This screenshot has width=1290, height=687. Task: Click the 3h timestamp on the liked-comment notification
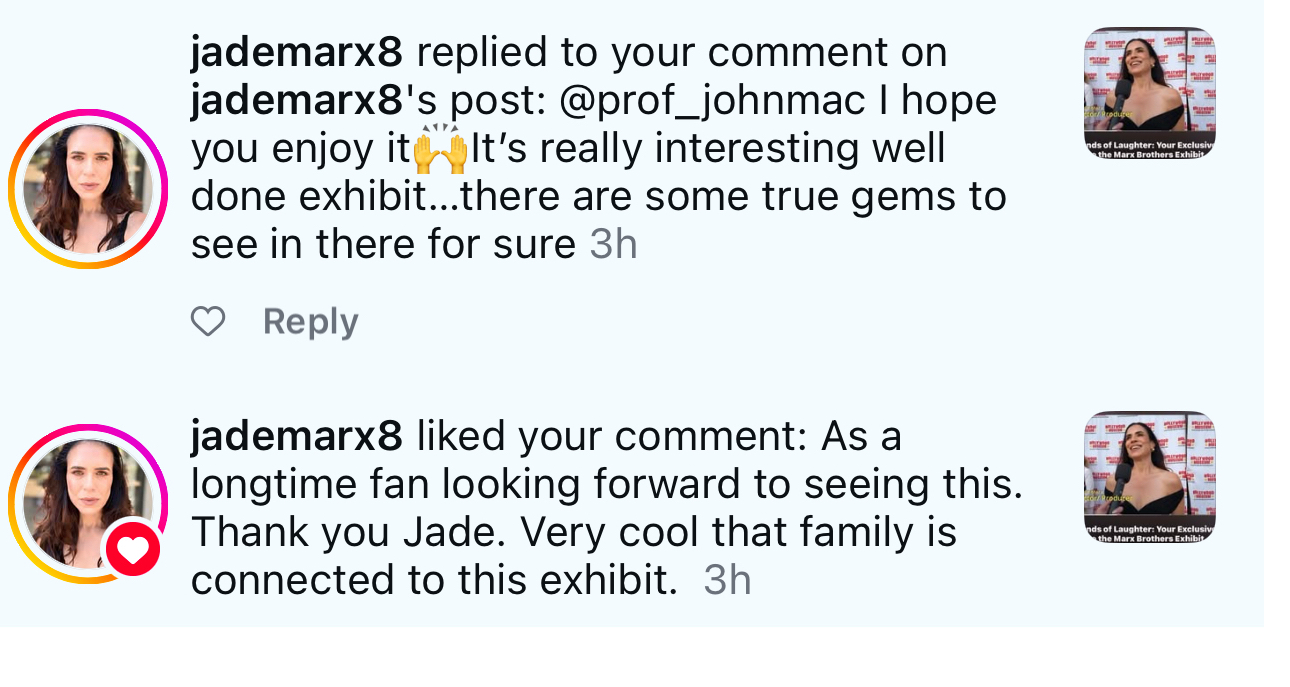coord(727,580)
